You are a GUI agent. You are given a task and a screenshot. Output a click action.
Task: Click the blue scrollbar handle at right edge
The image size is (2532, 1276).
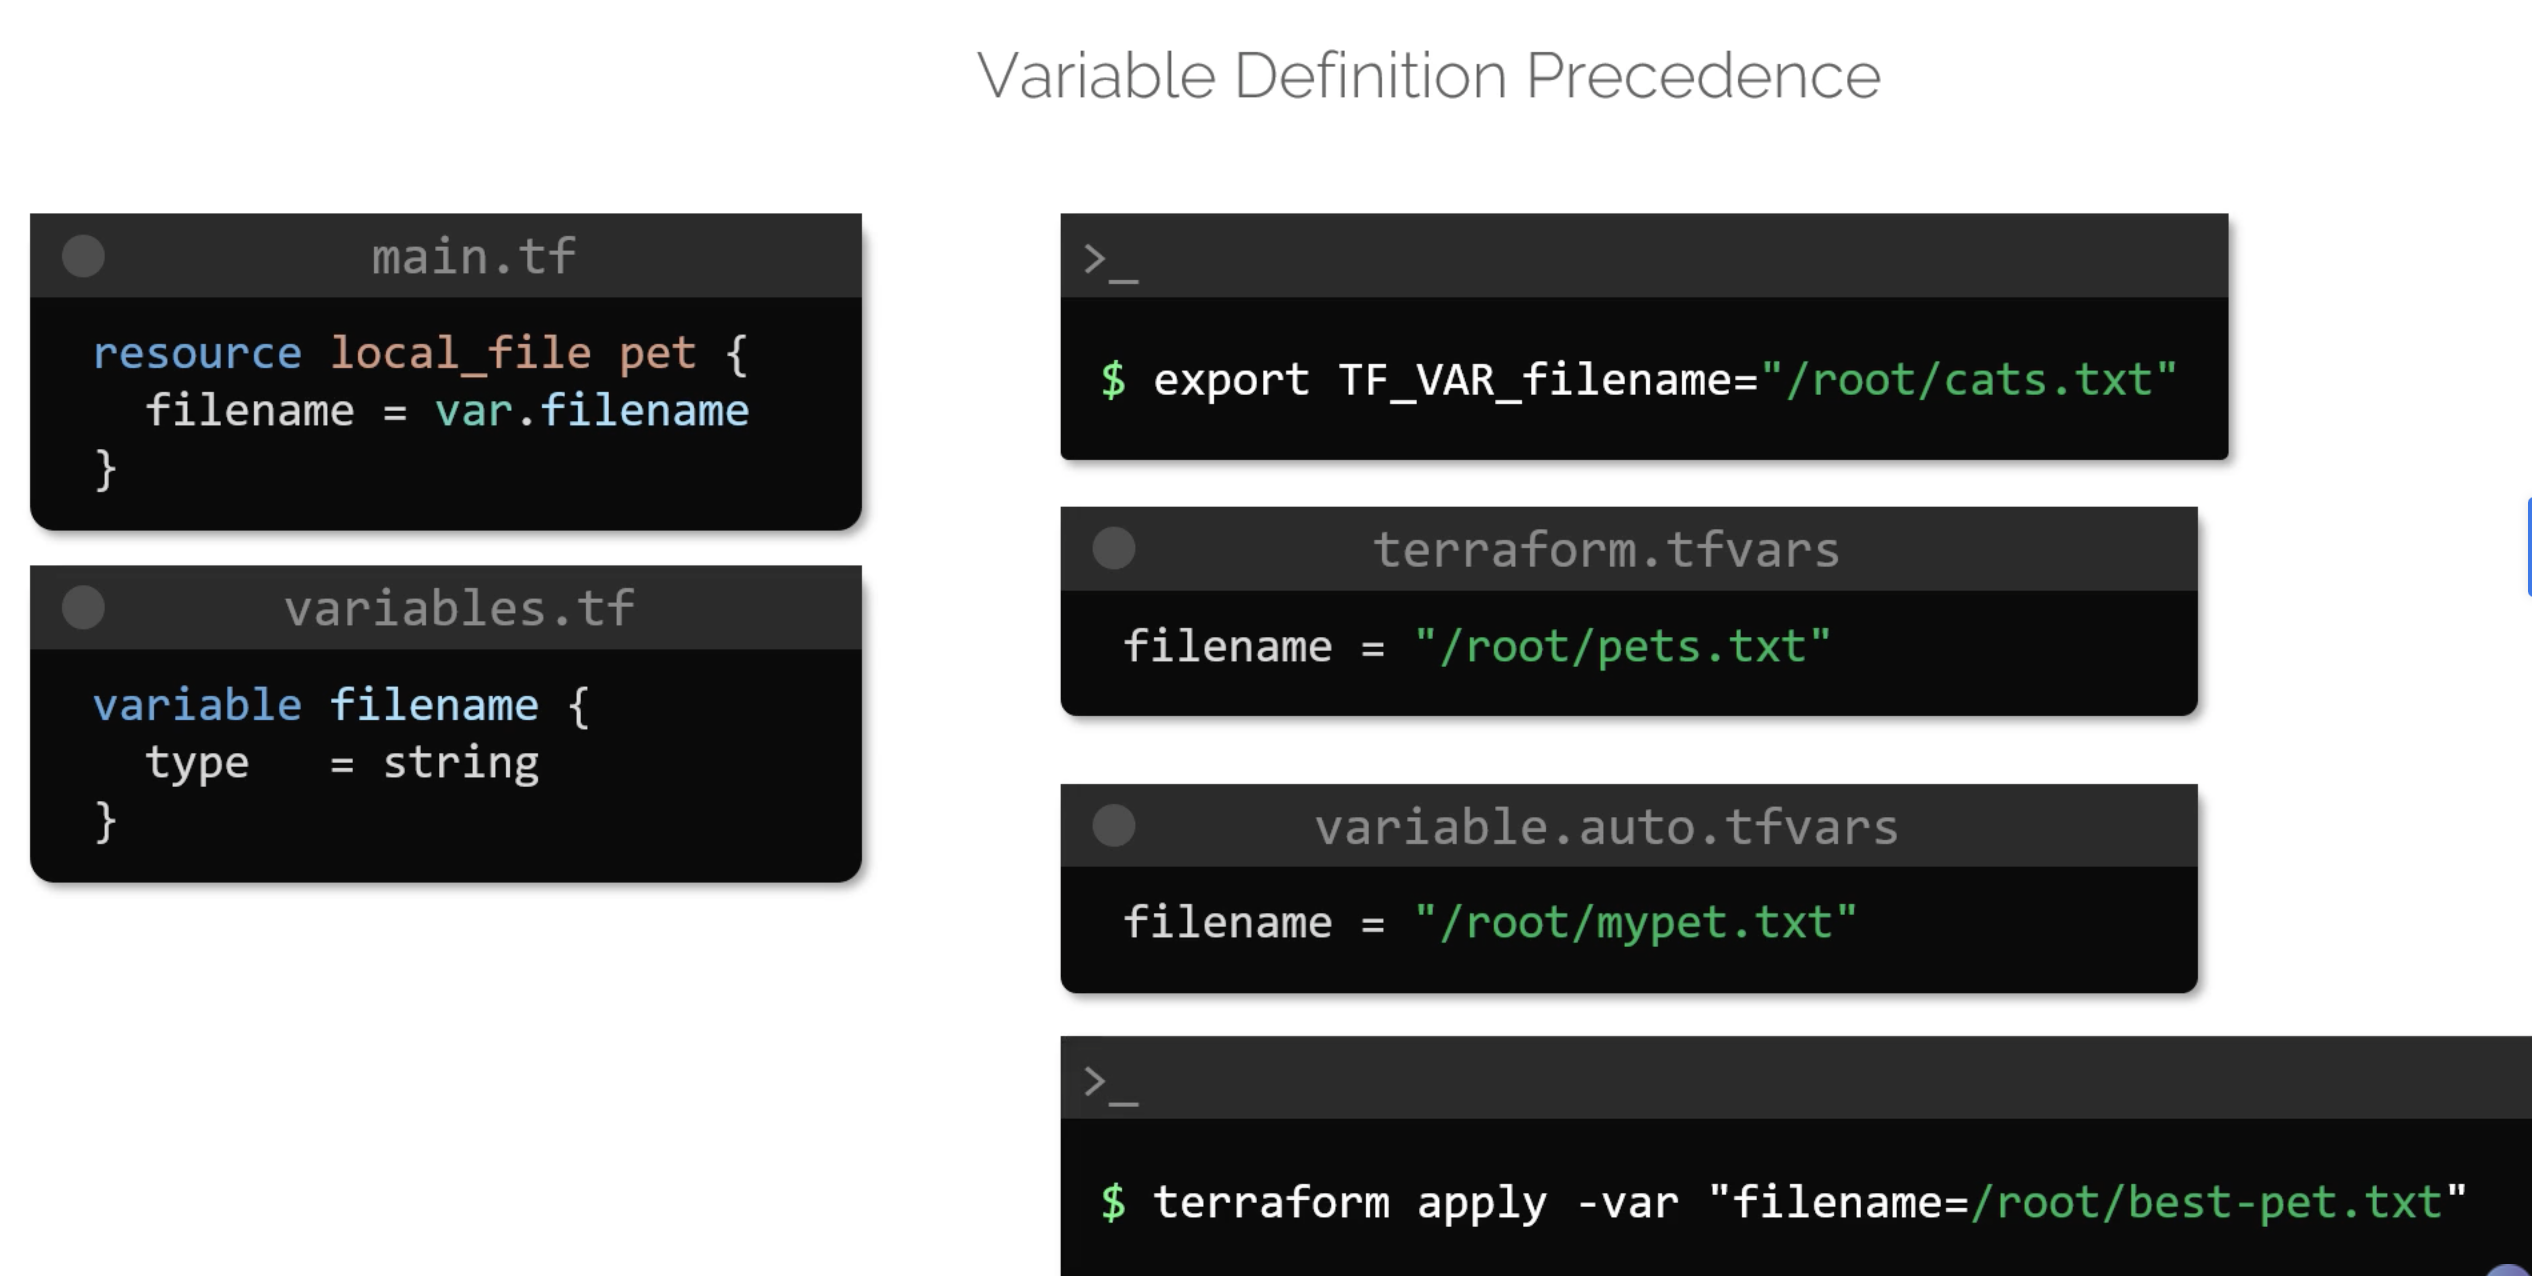tap(2528, 548)
